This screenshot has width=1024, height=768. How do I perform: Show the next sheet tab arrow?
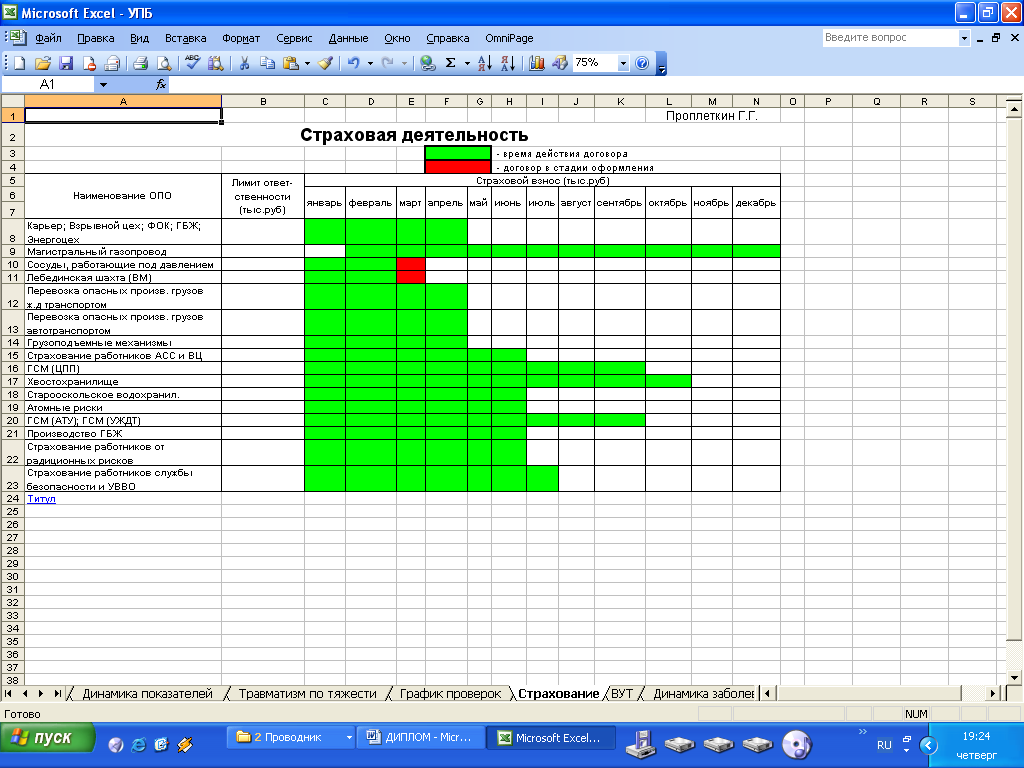[41, 694]
